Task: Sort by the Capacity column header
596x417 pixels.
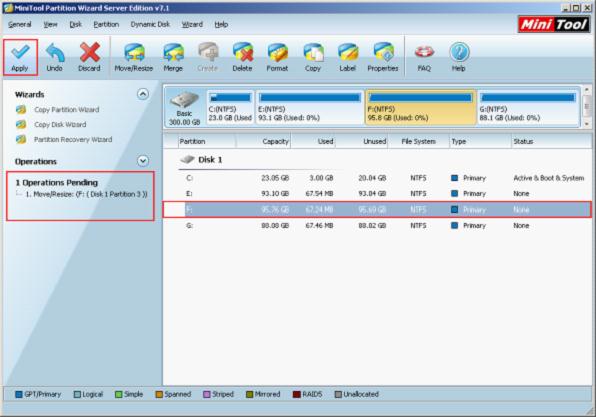Action: coord(263,141)
